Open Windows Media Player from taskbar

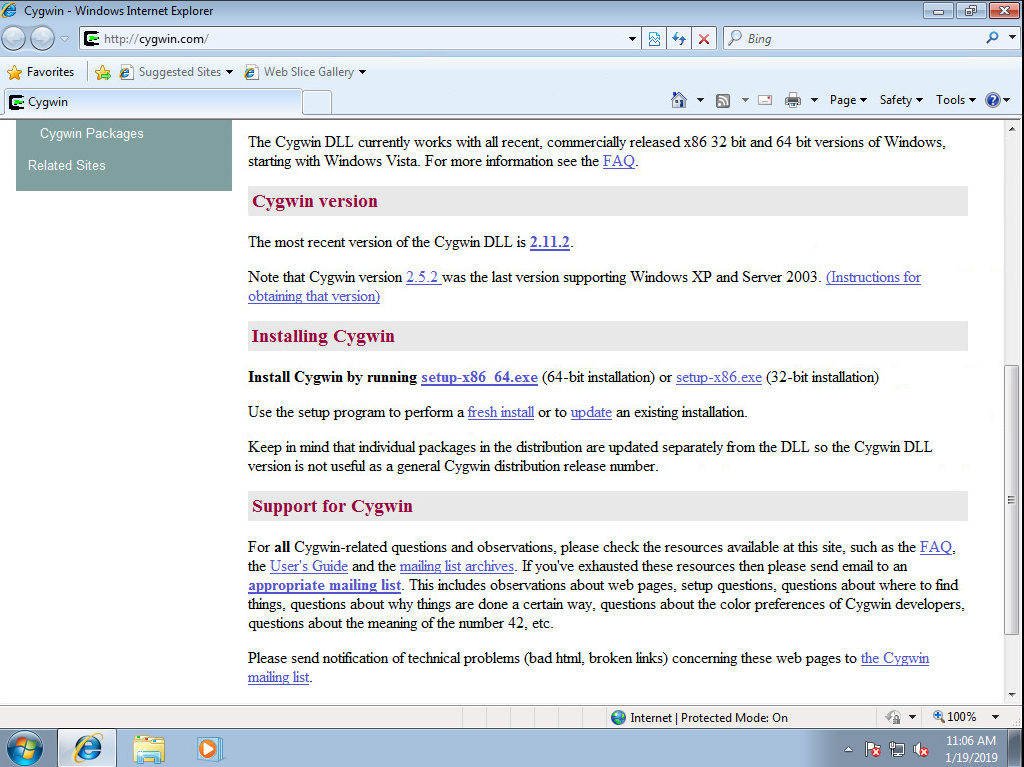[x=209, y=747]
